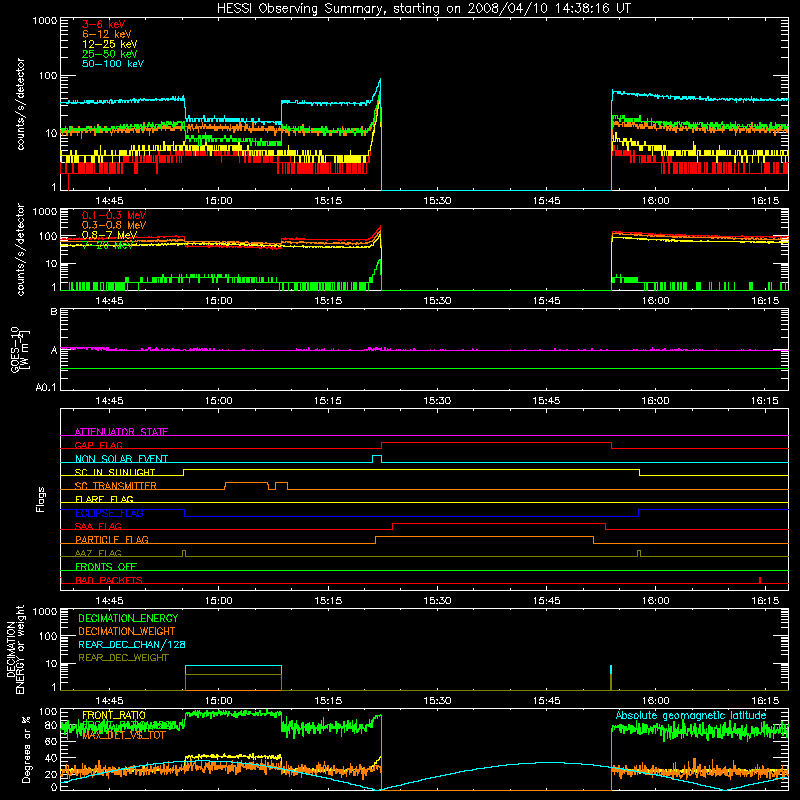Click the raised SAA_FLAG segment

pyautogui.click(x=499, y=523)
